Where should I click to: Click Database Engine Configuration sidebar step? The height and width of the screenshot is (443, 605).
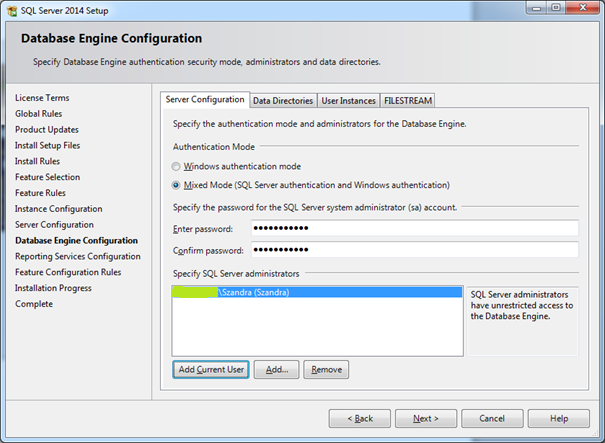point(76,240)
